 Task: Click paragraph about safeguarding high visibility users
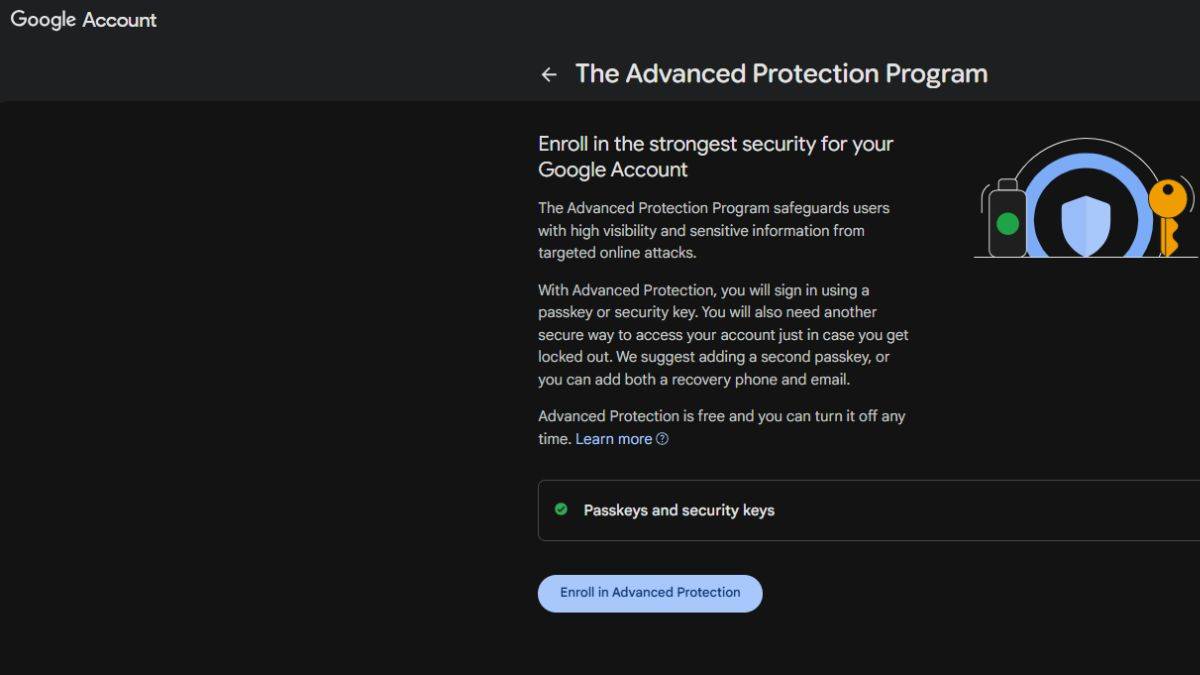pos(714,230)
